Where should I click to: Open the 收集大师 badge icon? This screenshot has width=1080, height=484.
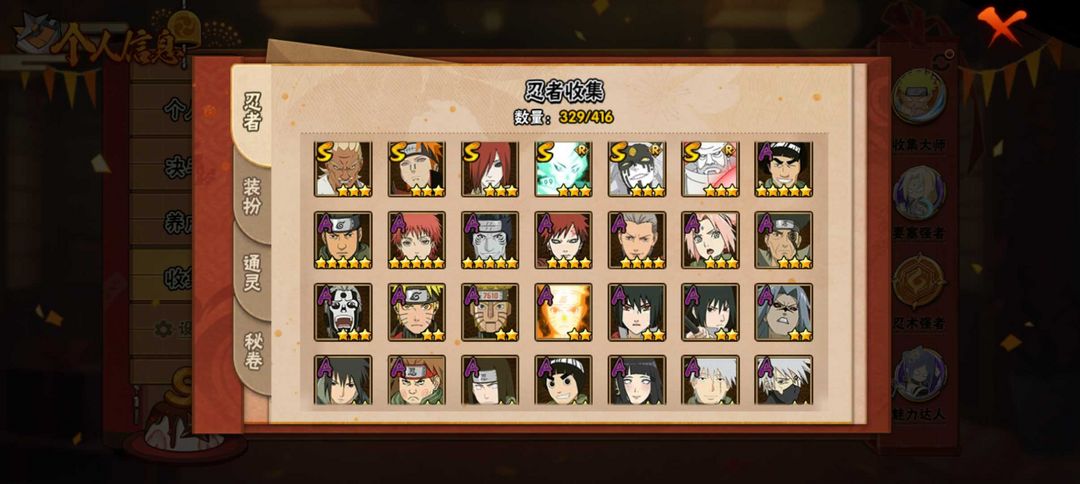click(919, 96)
